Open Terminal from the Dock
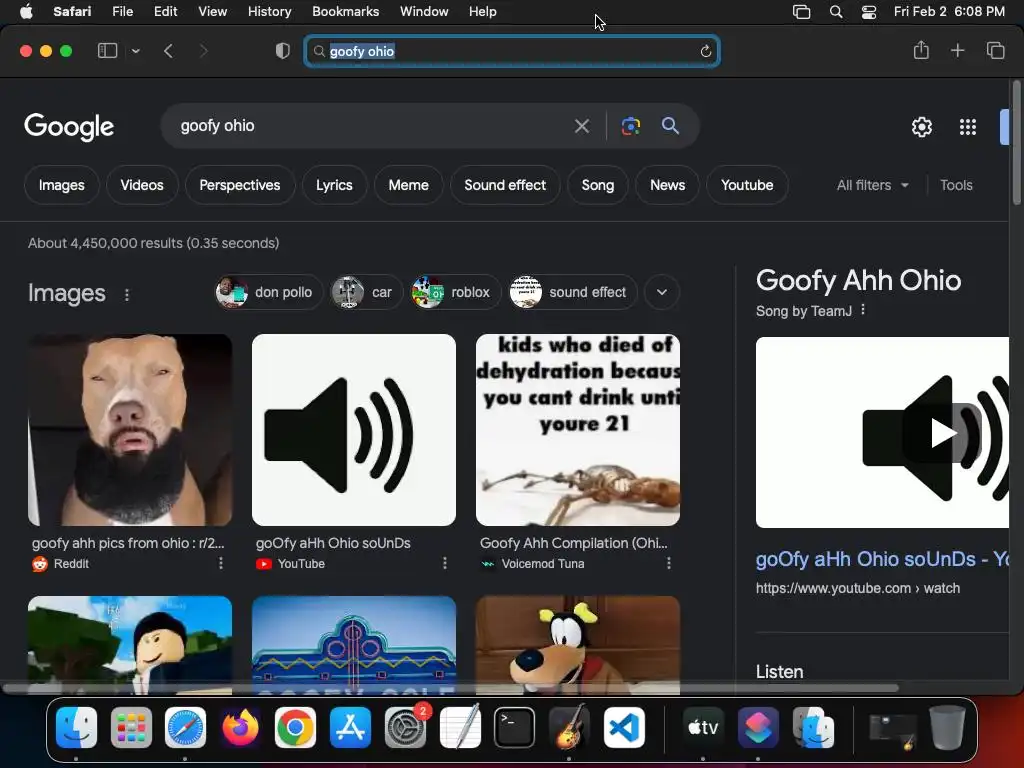Image resolution: width=1024 pixels, height=768 pixels. tap(515, 728)
